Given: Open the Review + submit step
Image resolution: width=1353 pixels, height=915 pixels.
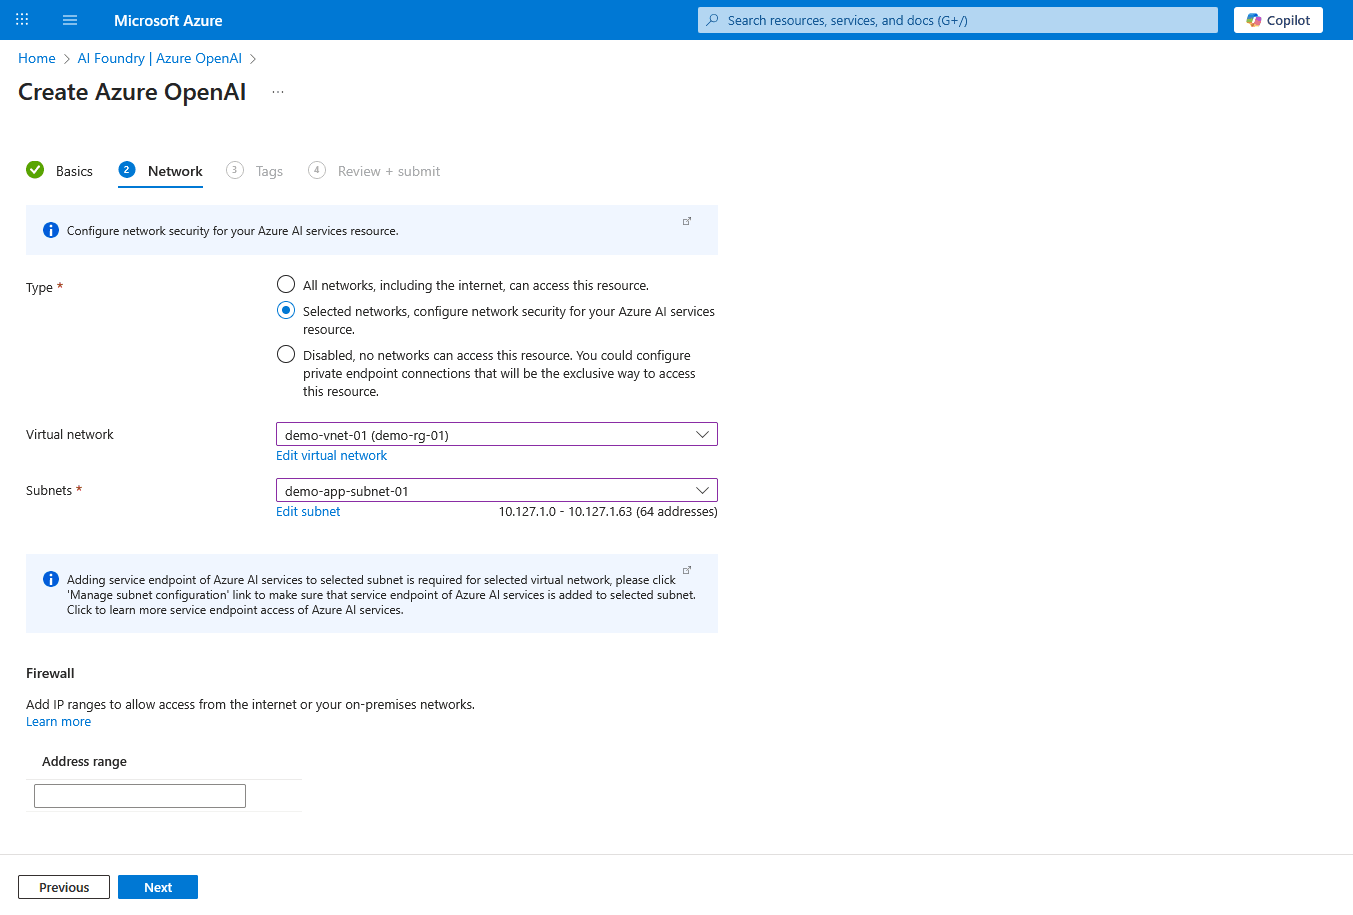Looking at the screenshot, I should (387, 170).
